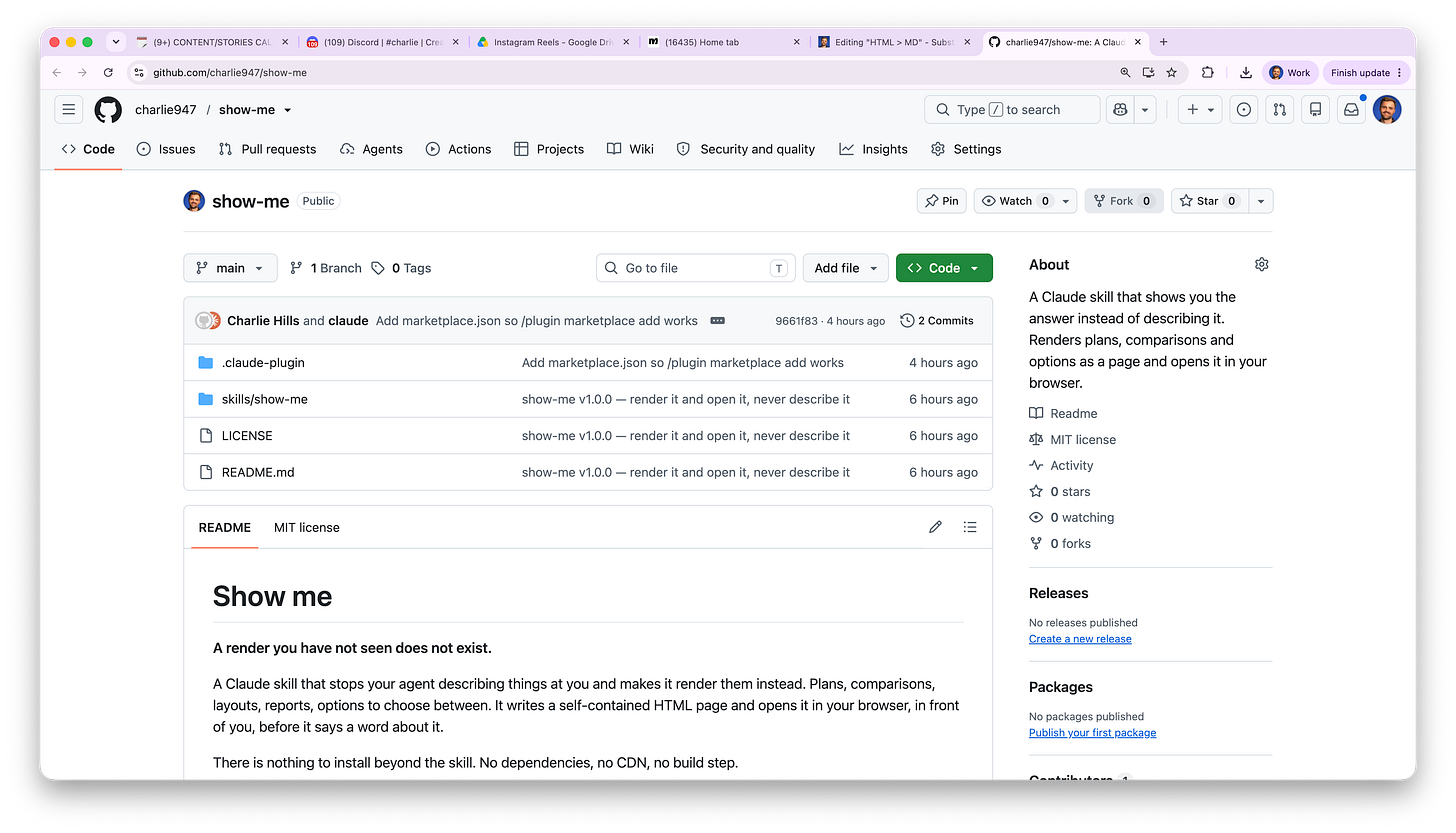Open the Actions tab

click(x=458, y=149)
